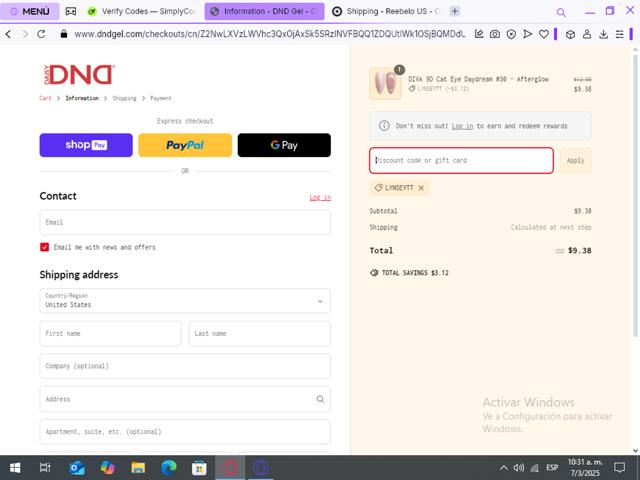Click the Contact Log in link

click(x=320, y=198)
